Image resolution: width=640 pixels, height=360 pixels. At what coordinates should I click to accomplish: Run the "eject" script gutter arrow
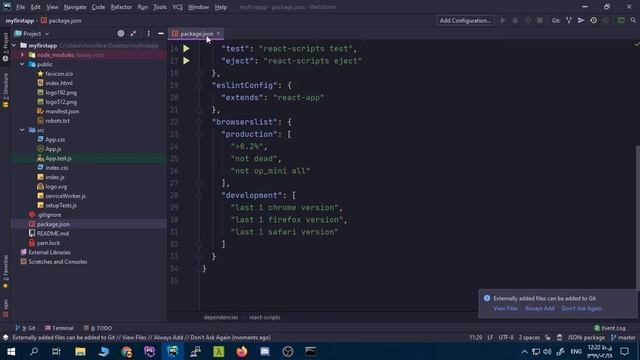186,61
